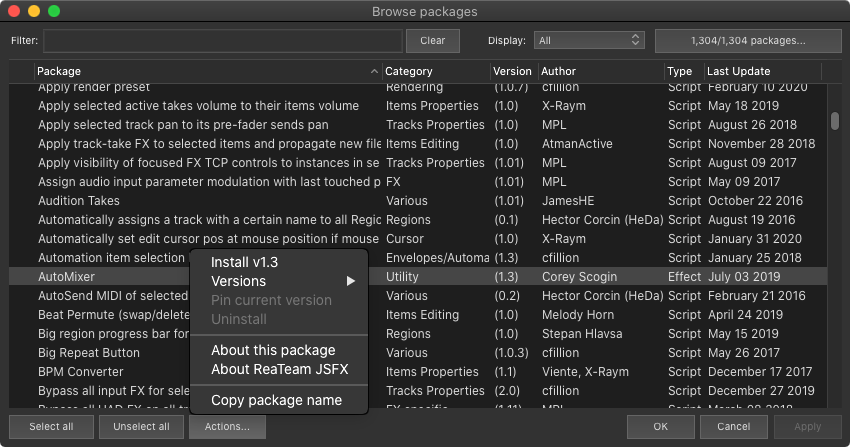This screenshot has height=447, width=850.
Task: Type in the Filter input field
Action: (222, 41)
